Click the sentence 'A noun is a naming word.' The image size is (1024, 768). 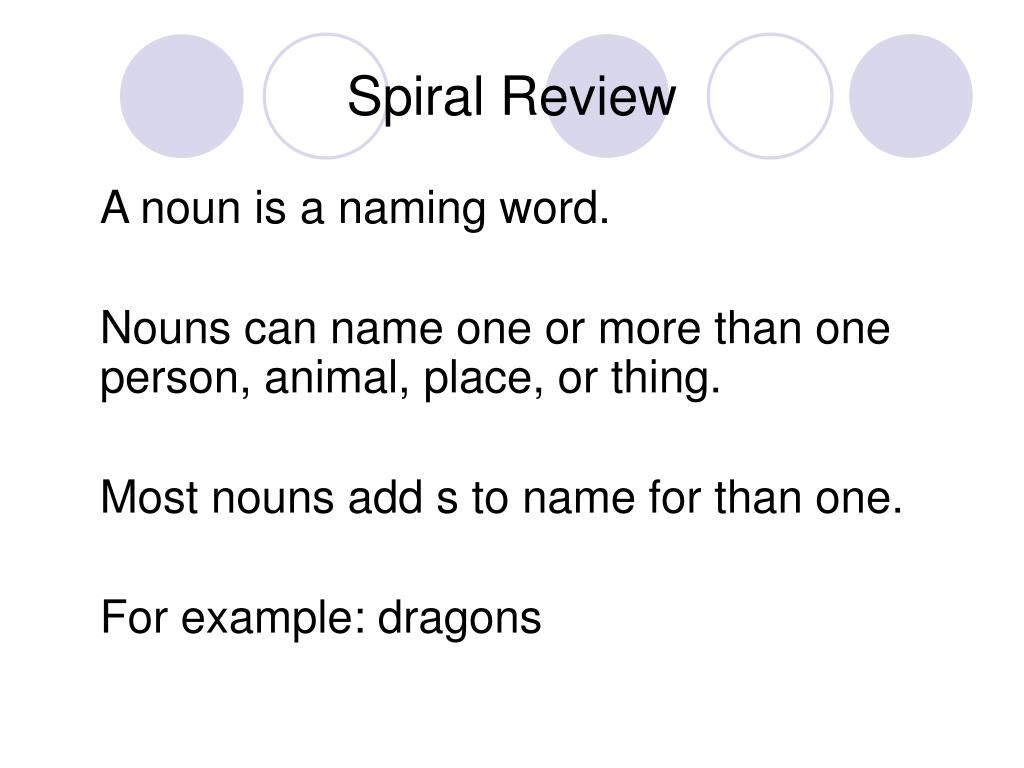[x=355, y=209]
